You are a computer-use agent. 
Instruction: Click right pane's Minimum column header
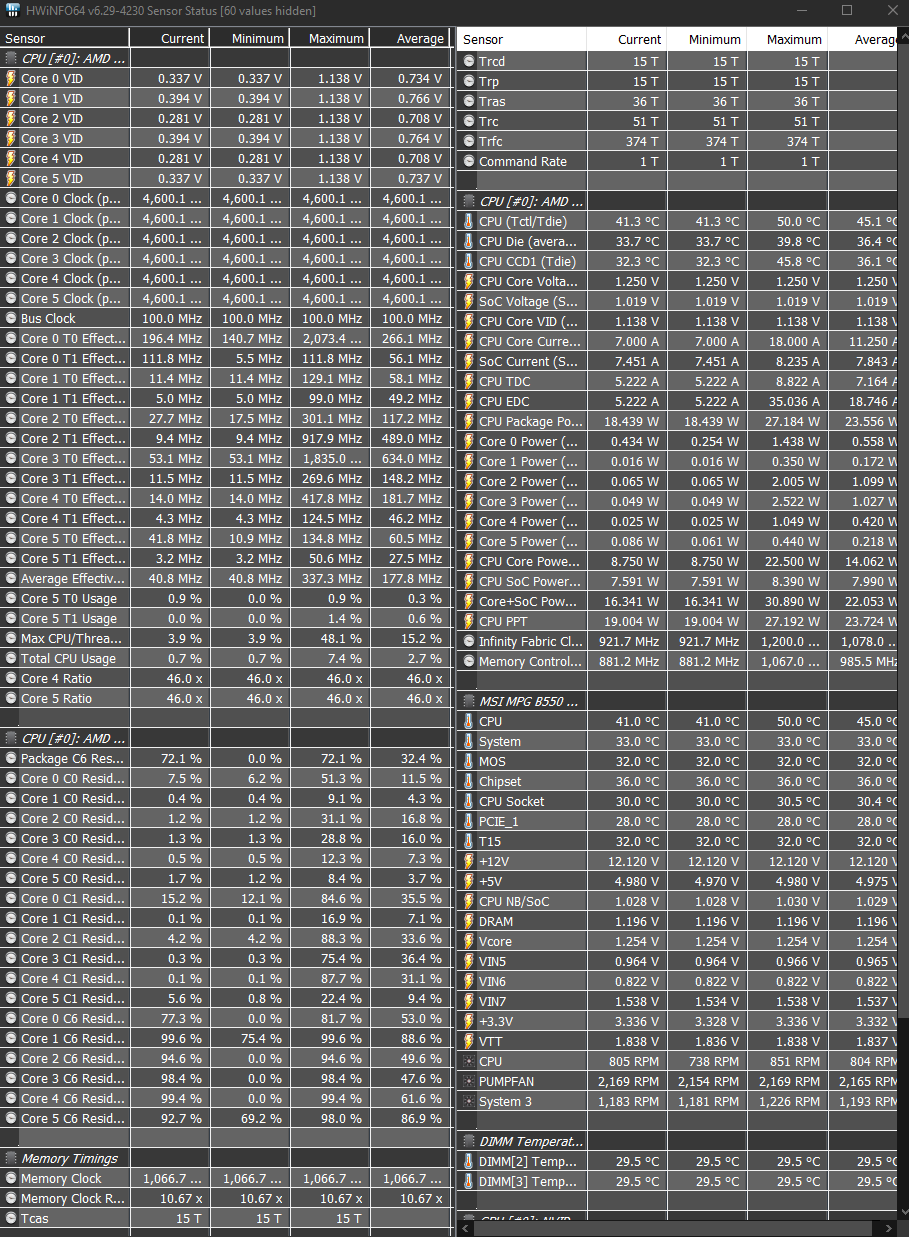706,39
